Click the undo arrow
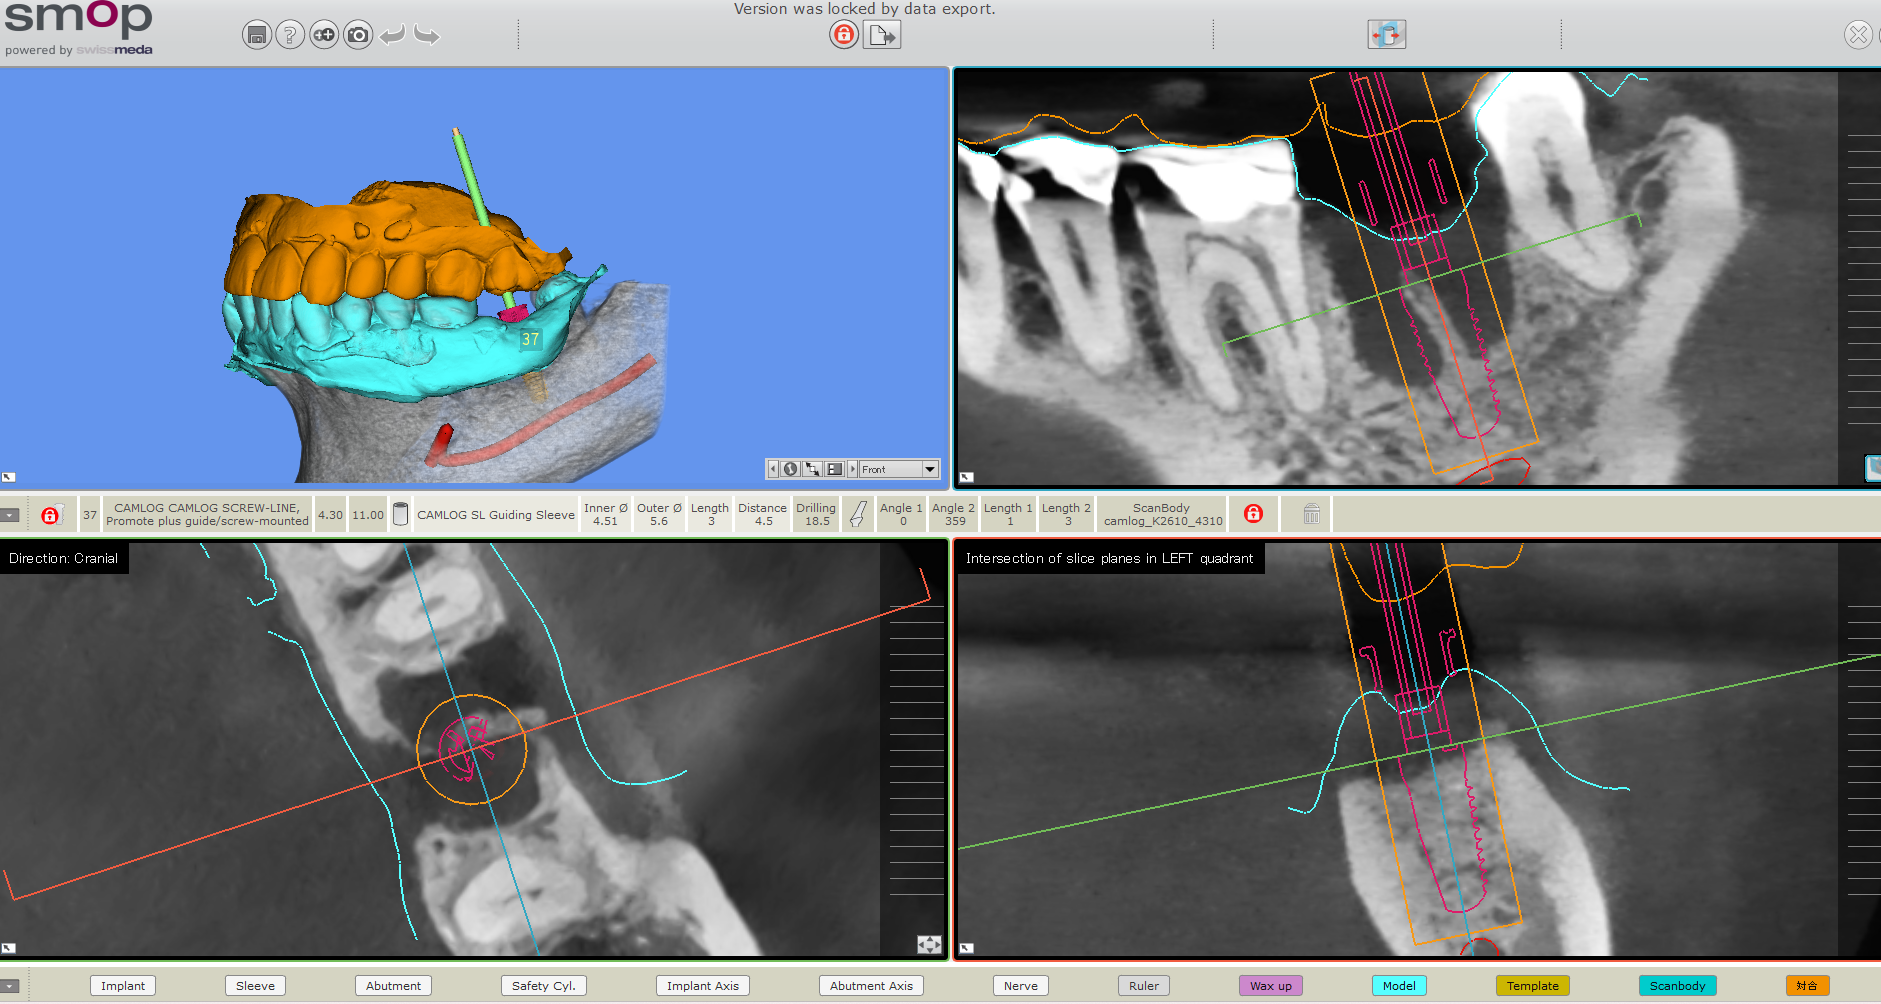Screen dimensions: 1881x1004 pyautogui.click(x=393, y=36)
